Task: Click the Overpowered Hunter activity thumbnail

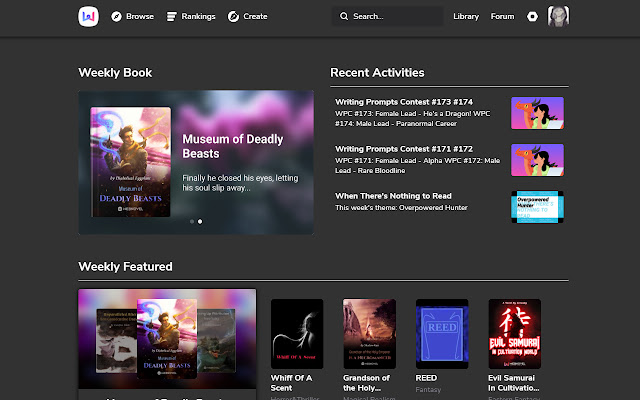Action: point(537,207)
